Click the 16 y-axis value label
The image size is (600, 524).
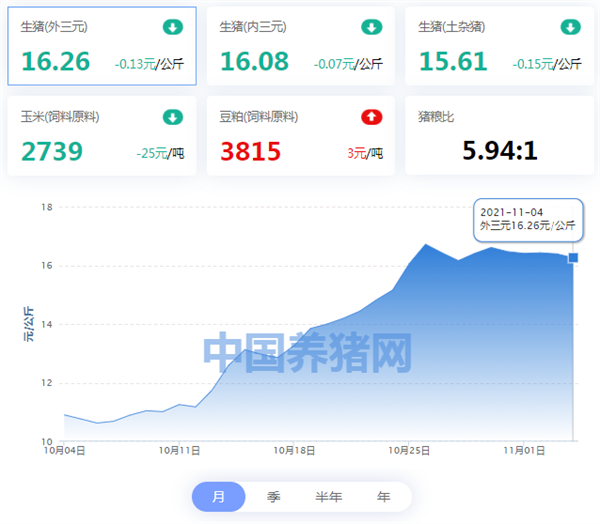47,266
